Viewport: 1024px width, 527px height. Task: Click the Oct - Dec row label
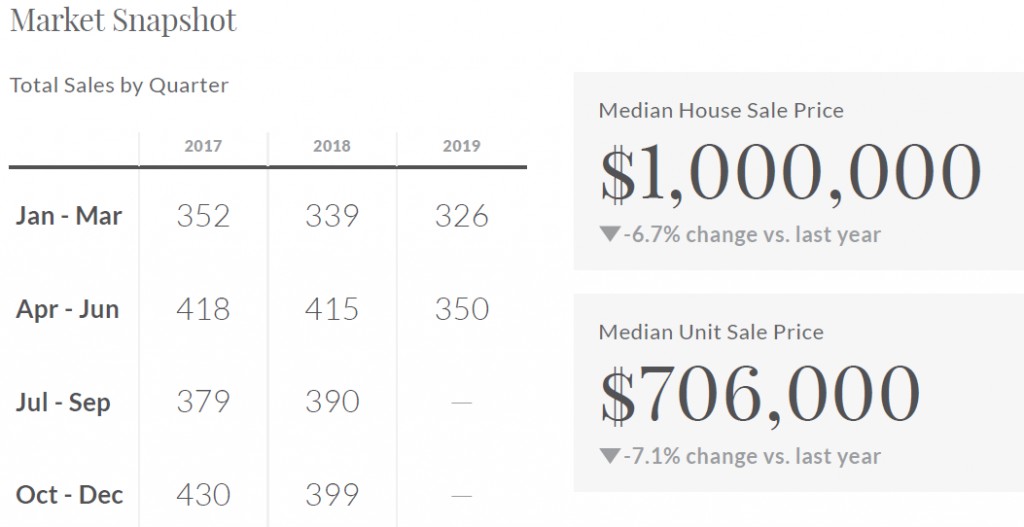click(69, 494)
